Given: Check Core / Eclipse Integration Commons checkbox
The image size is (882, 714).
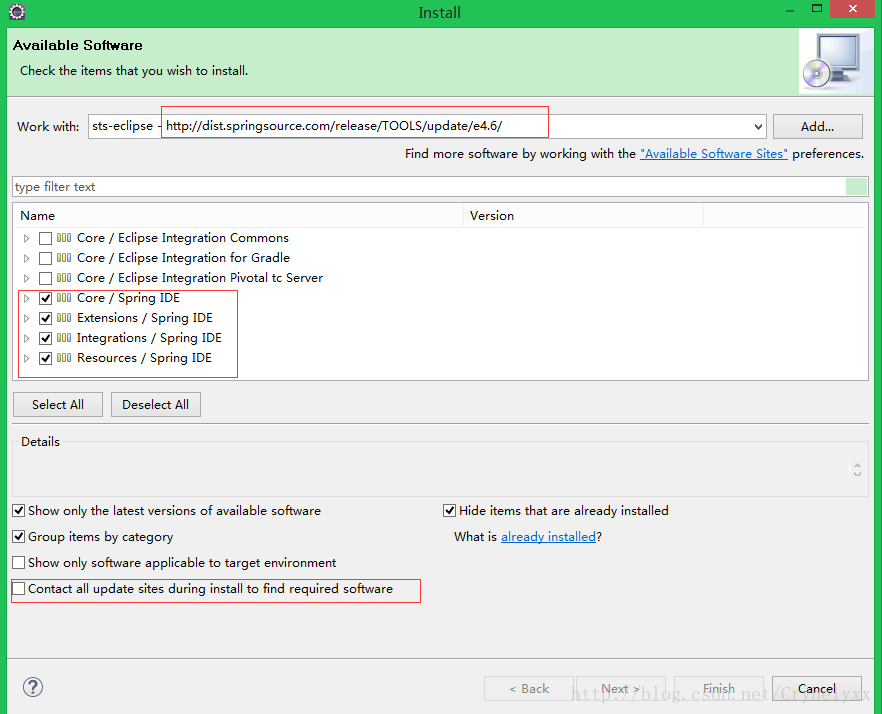Looking at the screenshot, I should pyautogui.click(x=46, y=239).
